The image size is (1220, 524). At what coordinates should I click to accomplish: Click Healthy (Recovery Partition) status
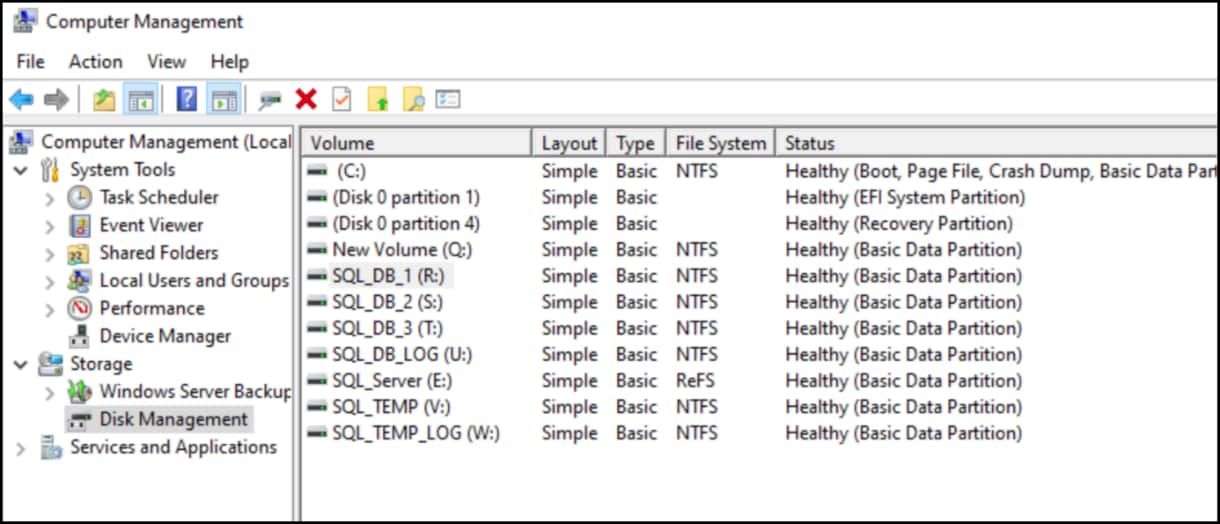click(x=899, y=223)
